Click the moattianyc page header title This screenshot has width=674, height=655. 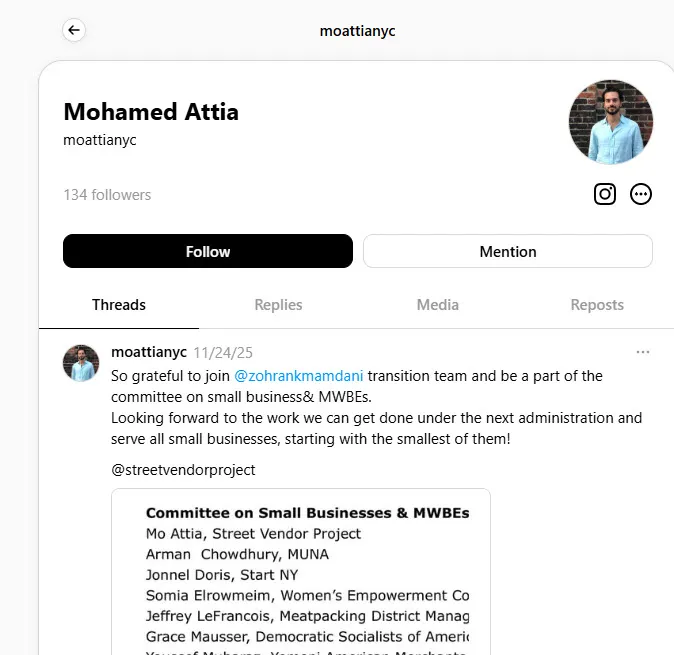(x=357, y=31)
